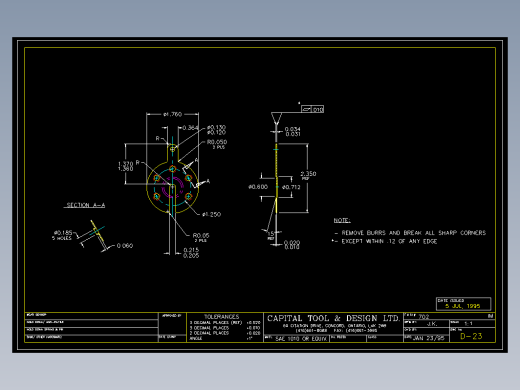Click the 15° REF angle dimension
The image size is (520, 390).
point(271,235)
